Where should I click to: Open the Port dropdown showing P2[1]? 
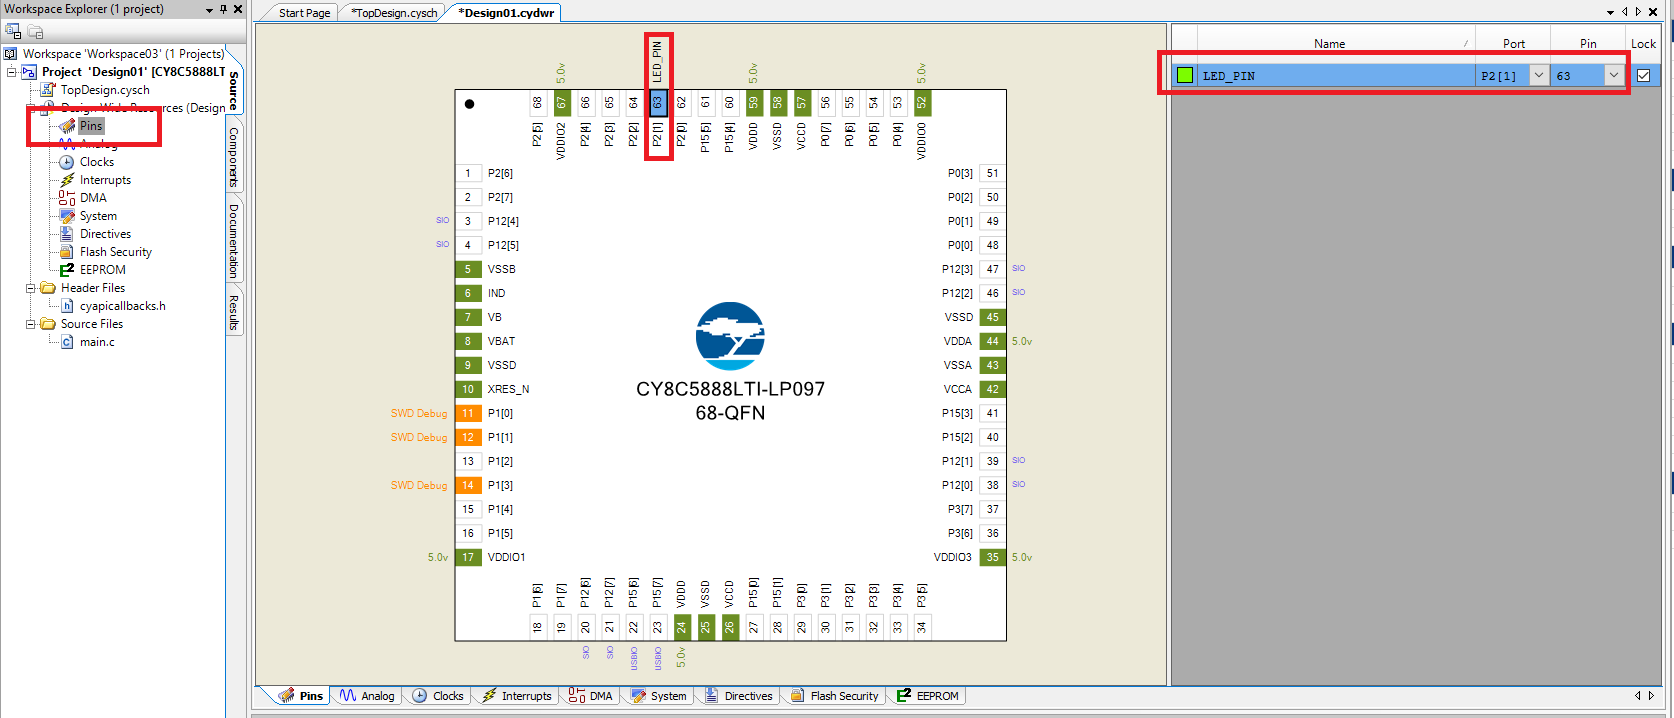pos(1539,75)
